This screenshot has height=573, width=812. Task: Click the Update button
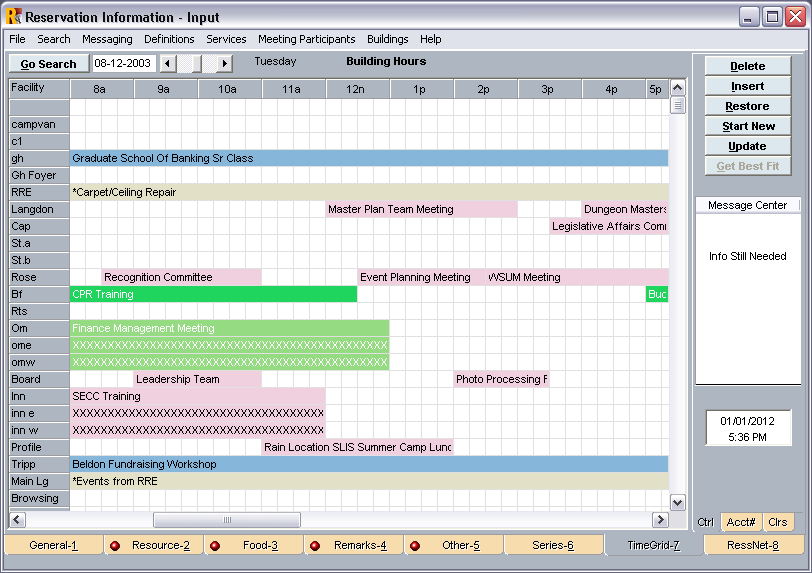(747, 146)
